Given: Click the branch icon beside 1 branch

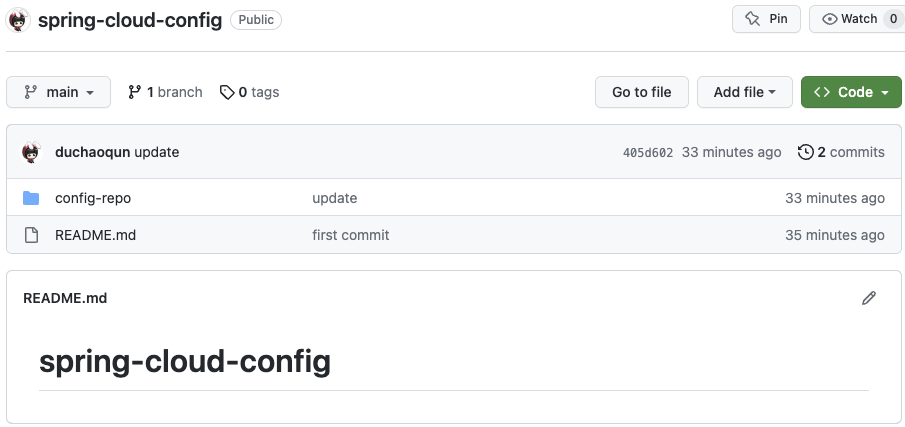Looking at the screenshot, I should tap(135, 92).
